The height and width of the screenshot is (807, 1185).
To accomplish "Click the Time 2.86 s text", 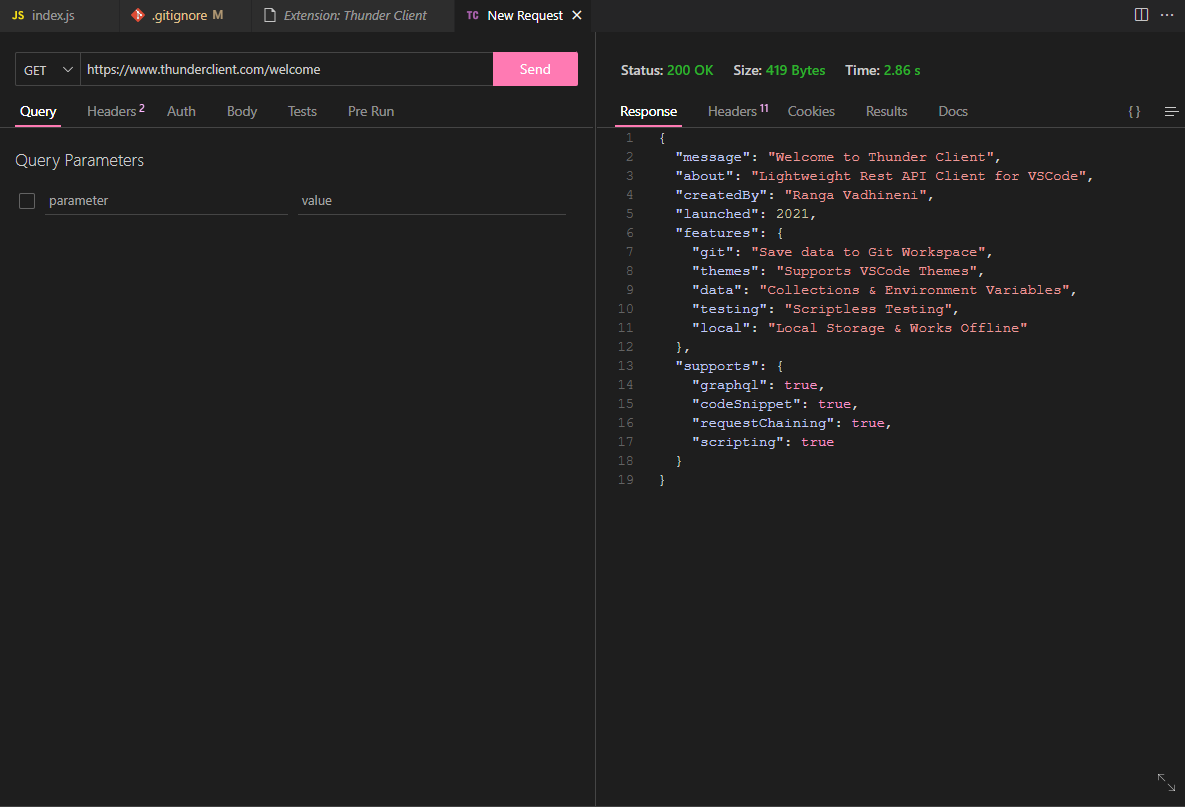I will 883,70.
